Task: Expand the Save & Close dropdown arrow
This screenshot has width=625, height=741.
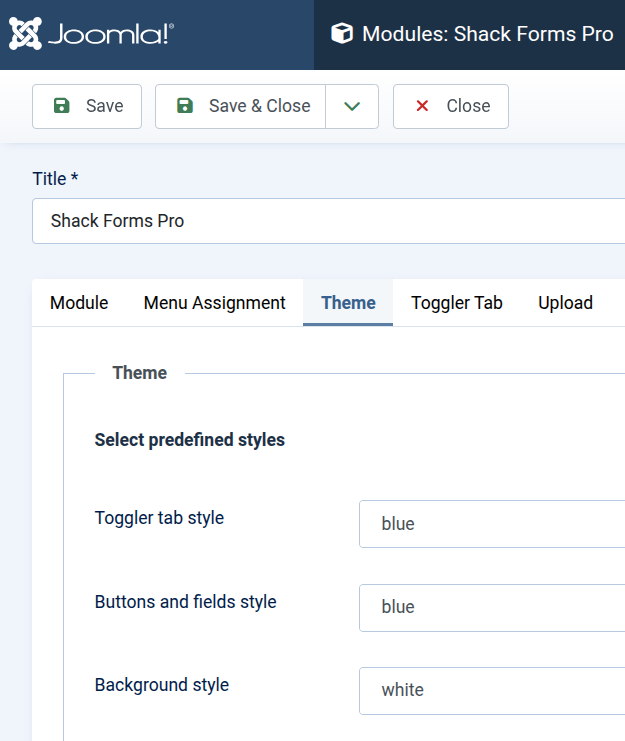Action: pyautogui.click(x=352, y=106)
